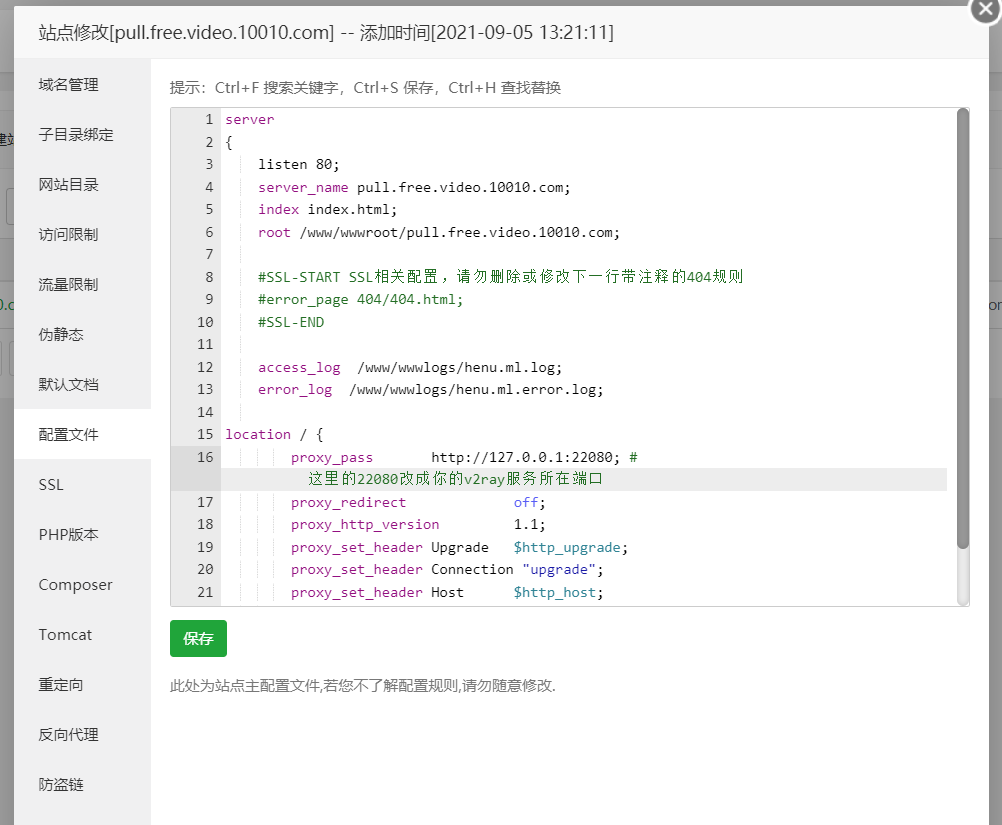Open the 域名管理 tab
The height and width of the screenshot is (825, 1002).
tap(69, 85)
